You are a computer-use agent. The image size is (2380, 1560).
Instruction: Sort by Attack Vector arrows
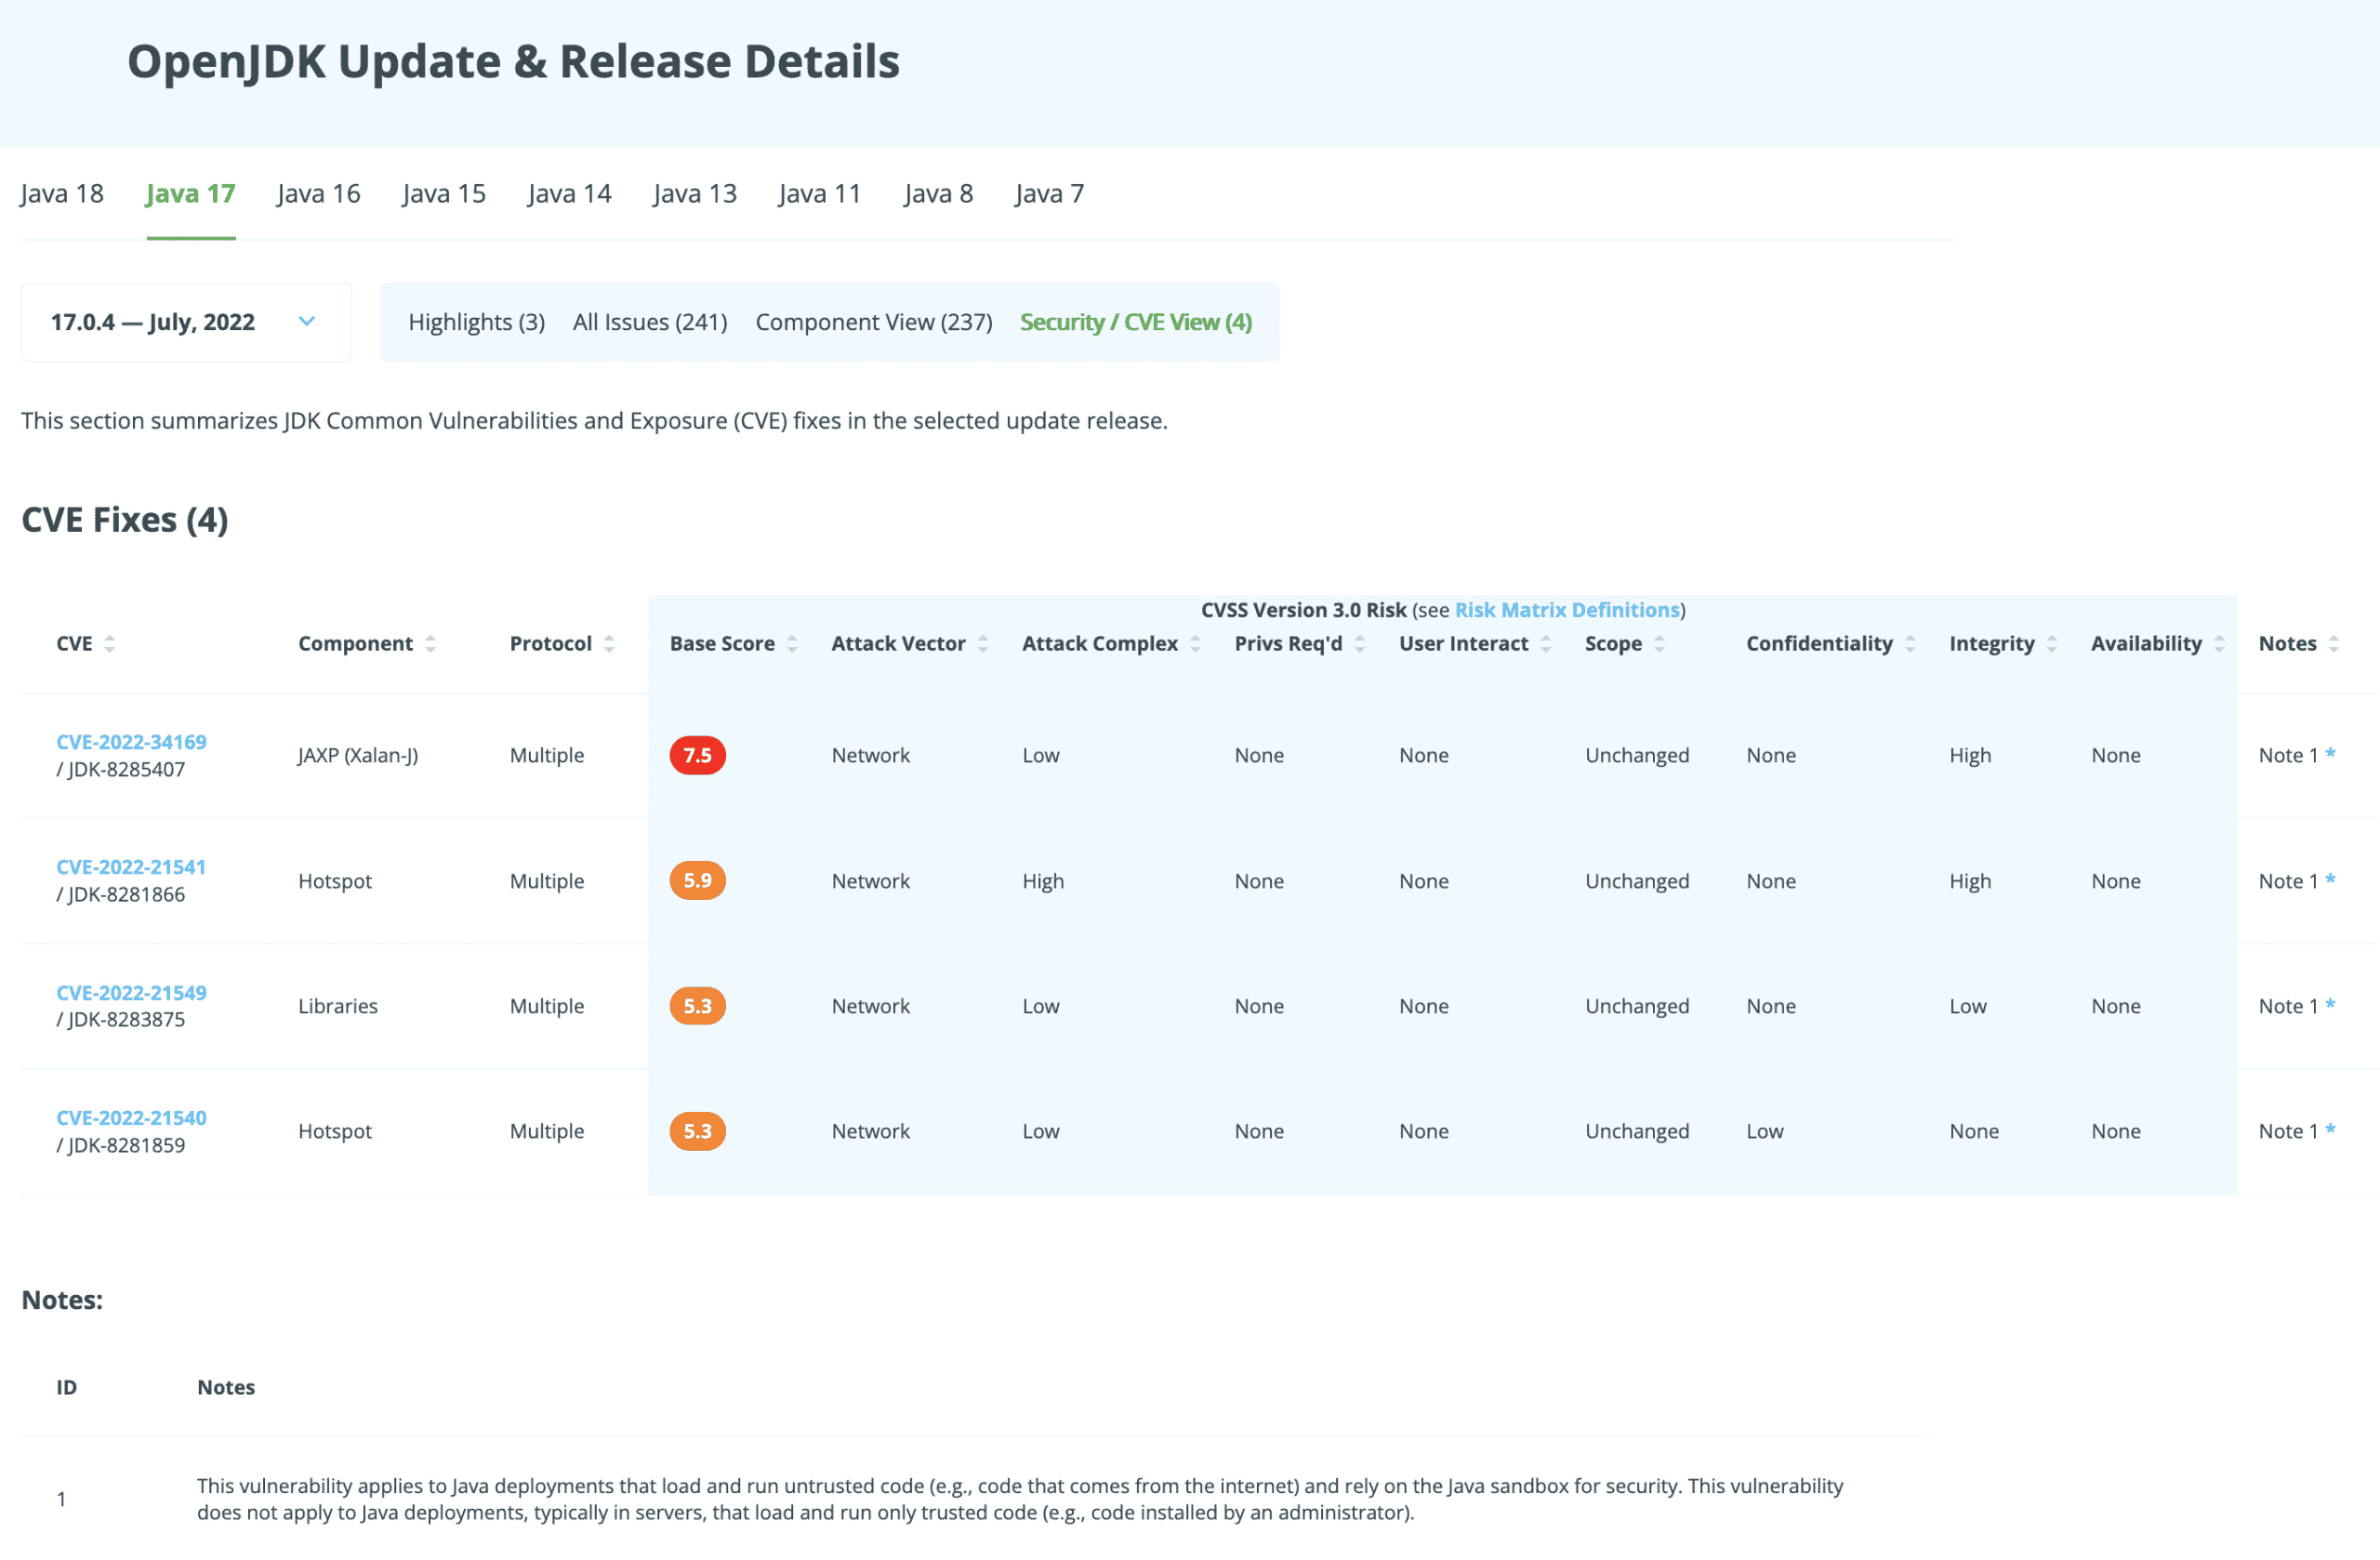pos(983,644)
